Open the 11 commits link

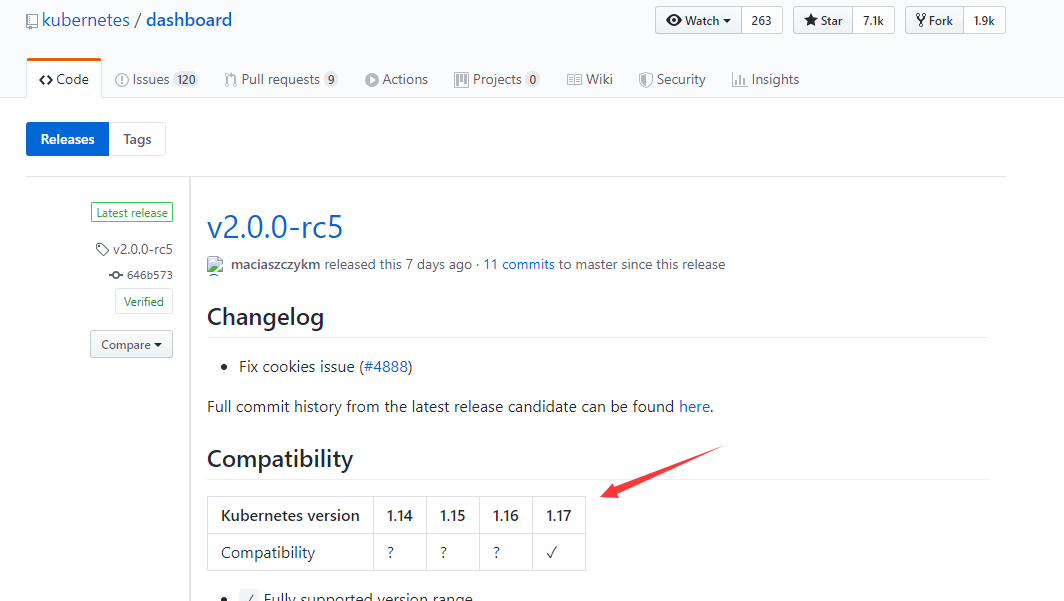(x=519, y=265)
